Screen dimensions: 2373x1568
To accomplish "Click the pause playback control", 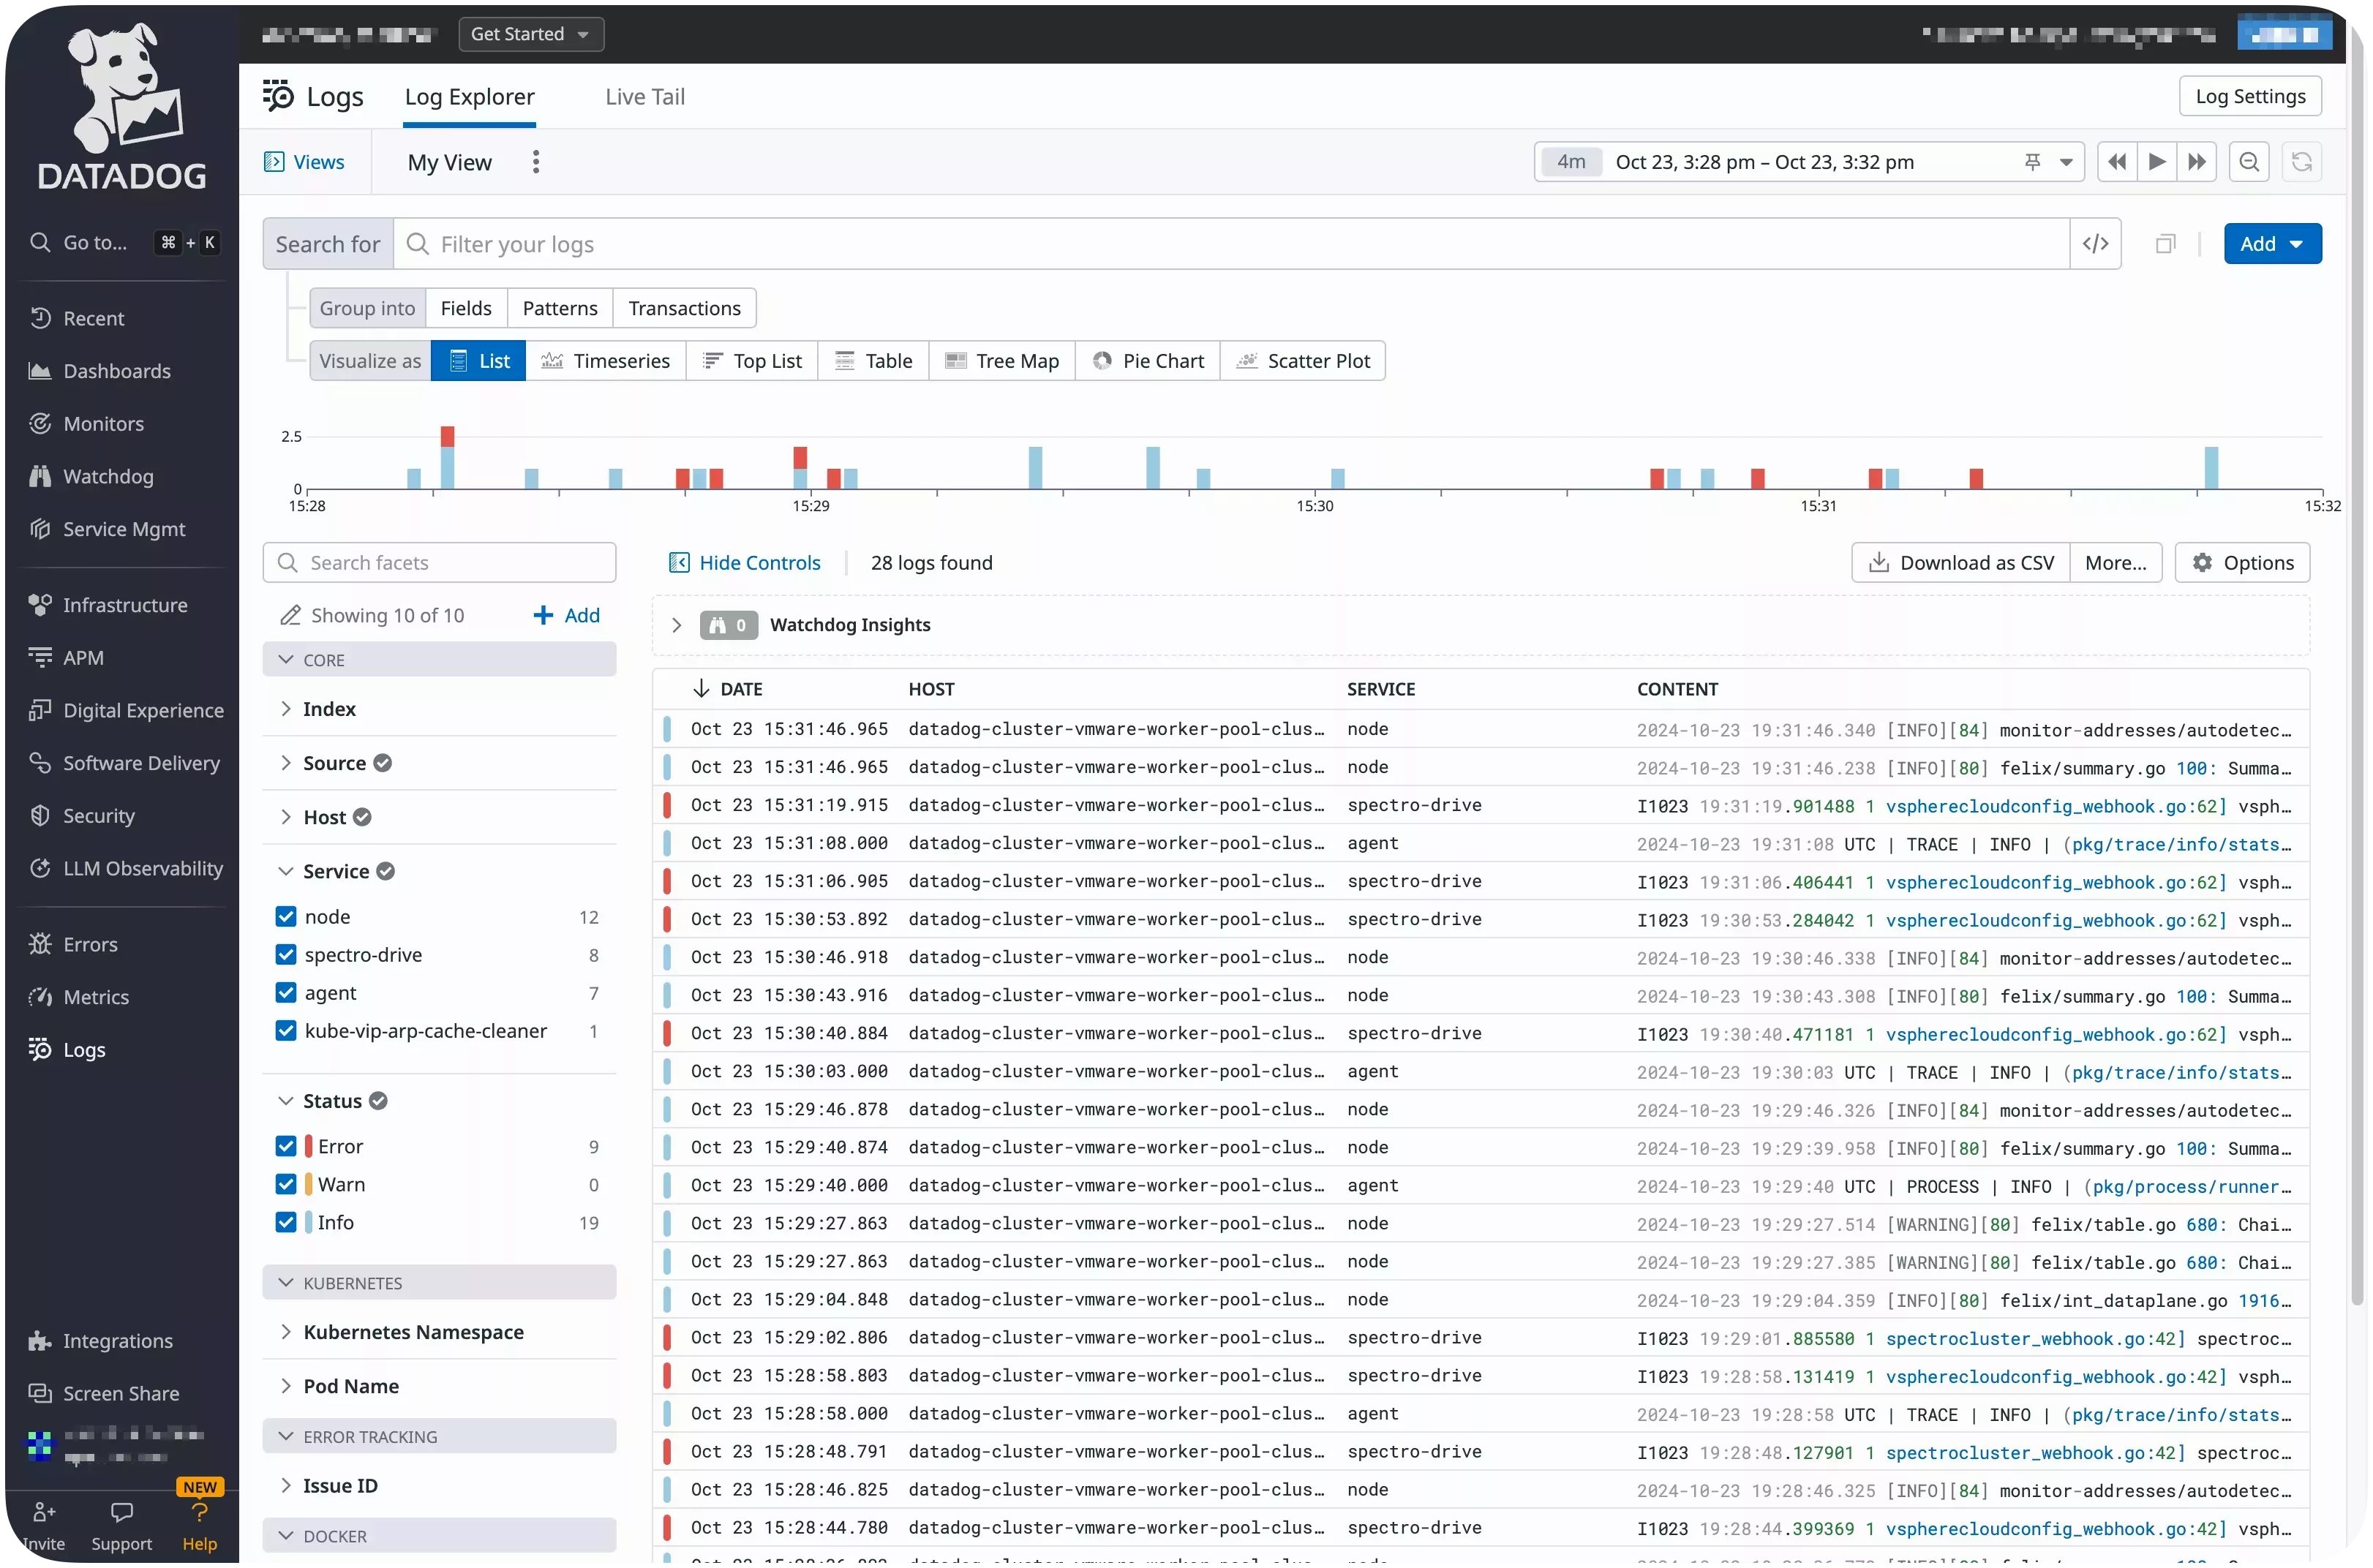I will coord(2156,161).
